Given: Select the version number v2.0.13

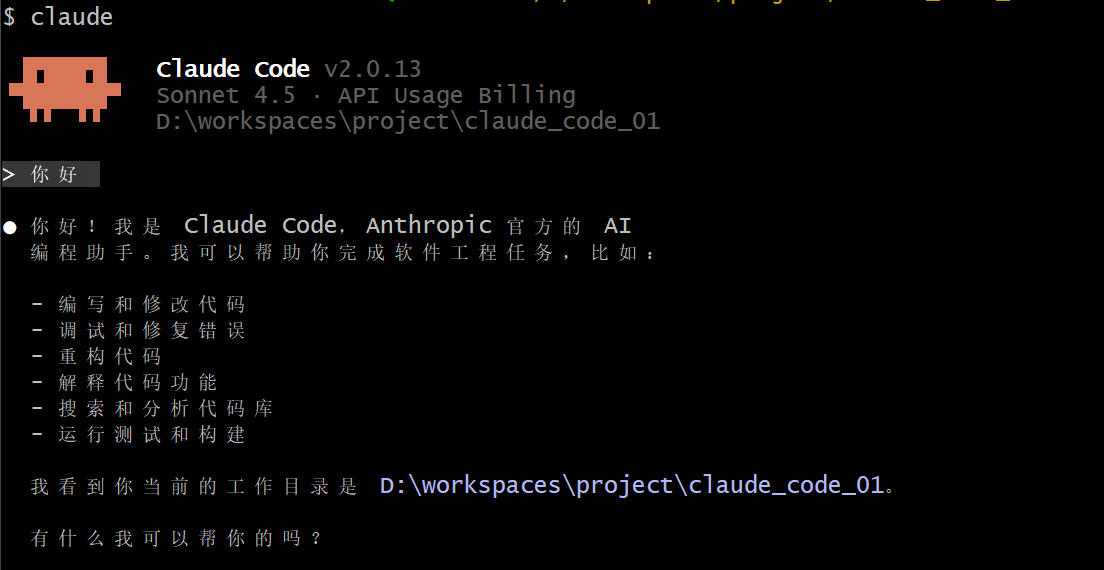Looking at the screenshot, I should pos(372,69).
